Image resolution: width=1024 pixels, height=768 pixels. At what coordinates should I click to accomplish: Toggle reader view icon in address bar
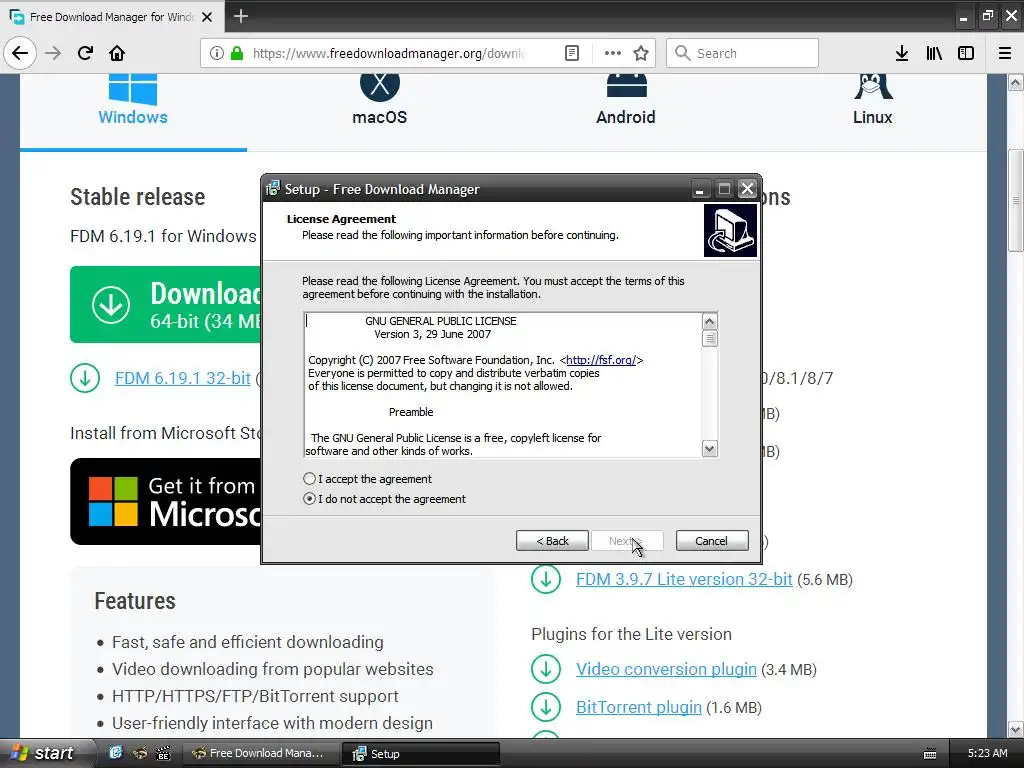pyautogui.click(x=572, y=53)
